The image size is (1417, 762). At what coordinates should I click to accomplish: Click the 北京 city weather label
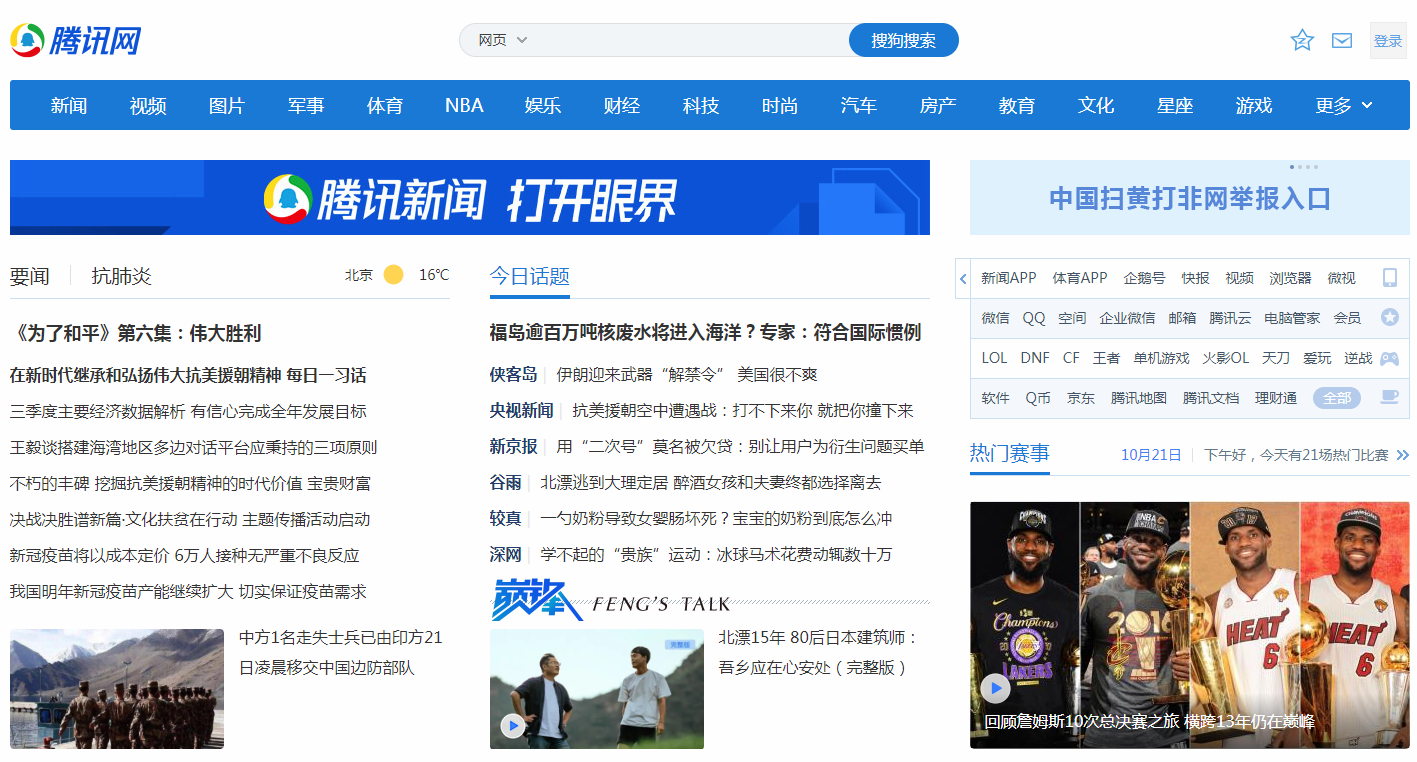point(359,275)
